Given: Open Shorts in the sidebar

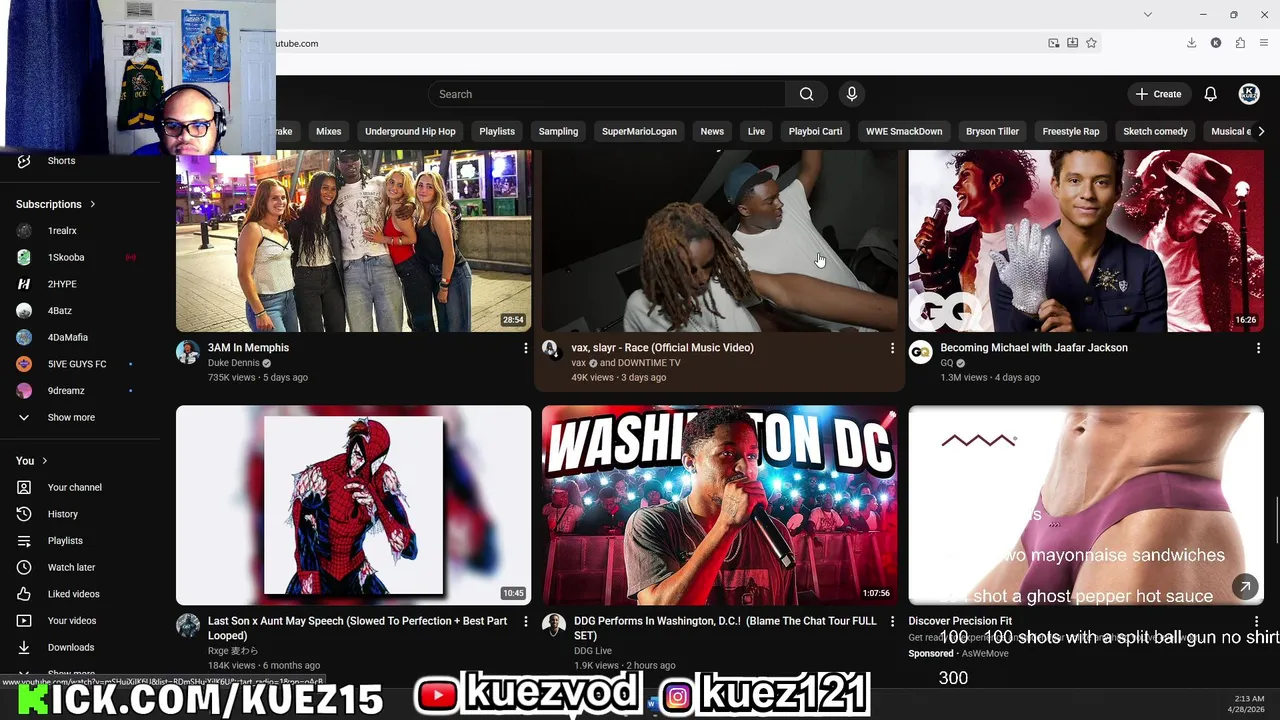Looking at the screenshot, I should (61, 161).
